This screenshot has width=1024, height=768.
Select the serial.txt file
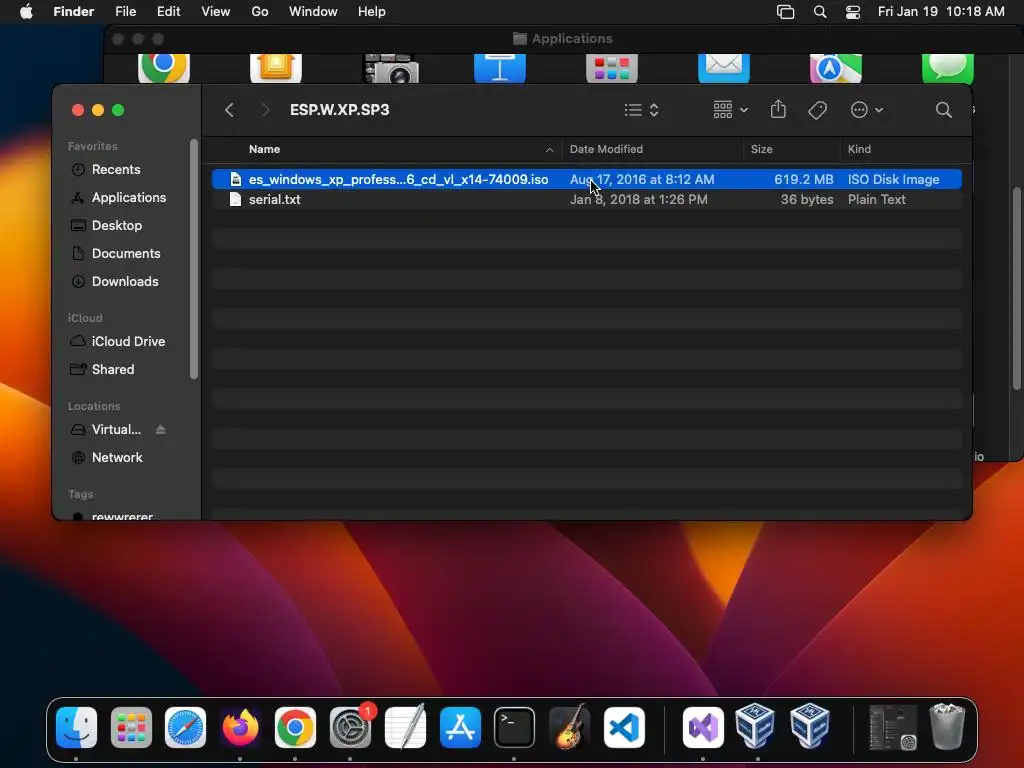point(586,199)
